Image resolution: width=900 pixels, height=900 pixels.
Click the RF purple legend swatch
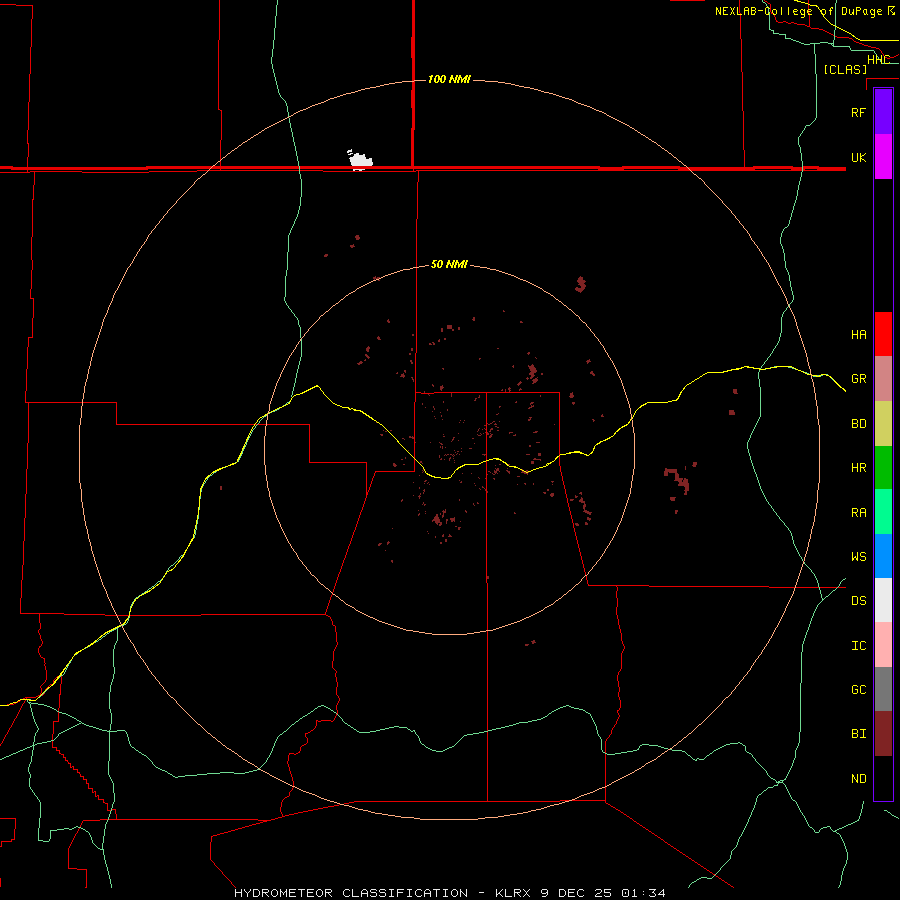point(883,112)
